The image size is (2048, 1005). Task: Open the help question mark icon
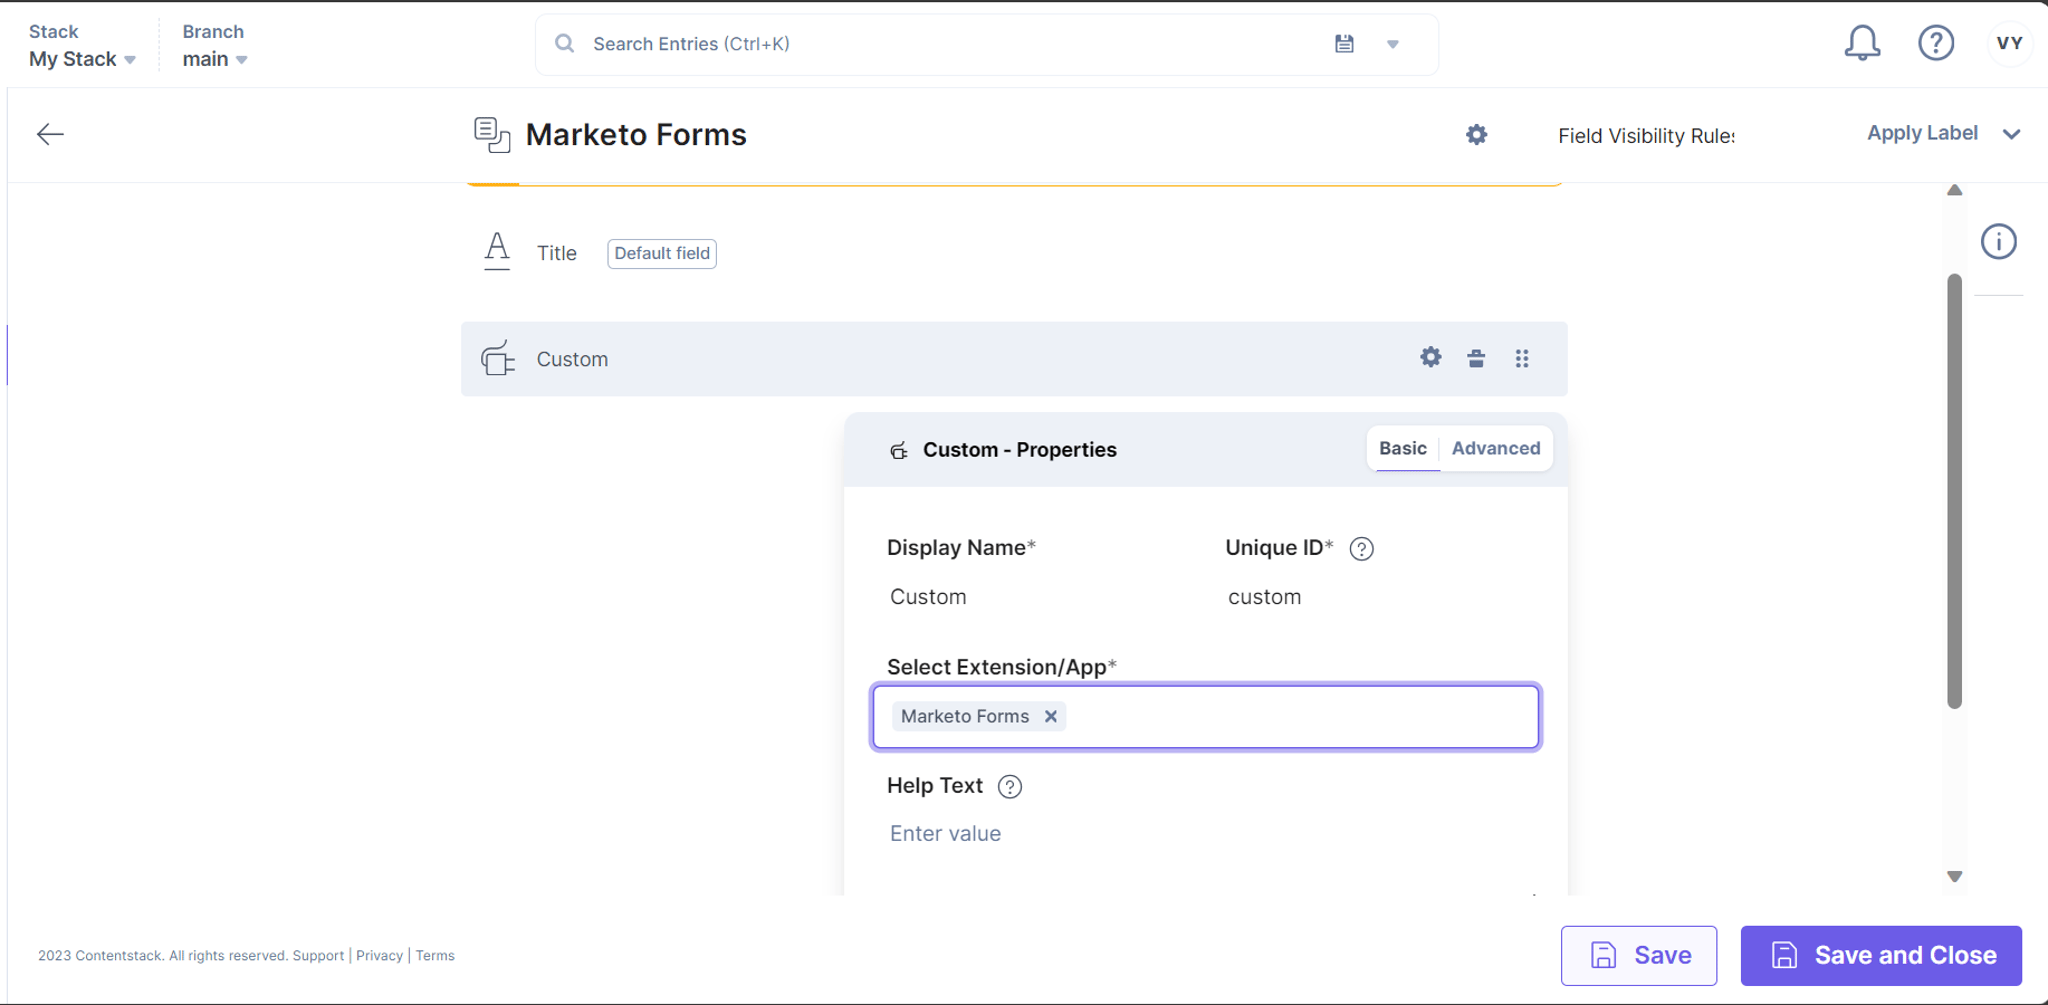pyautogui.click(x=1936, y=43)
